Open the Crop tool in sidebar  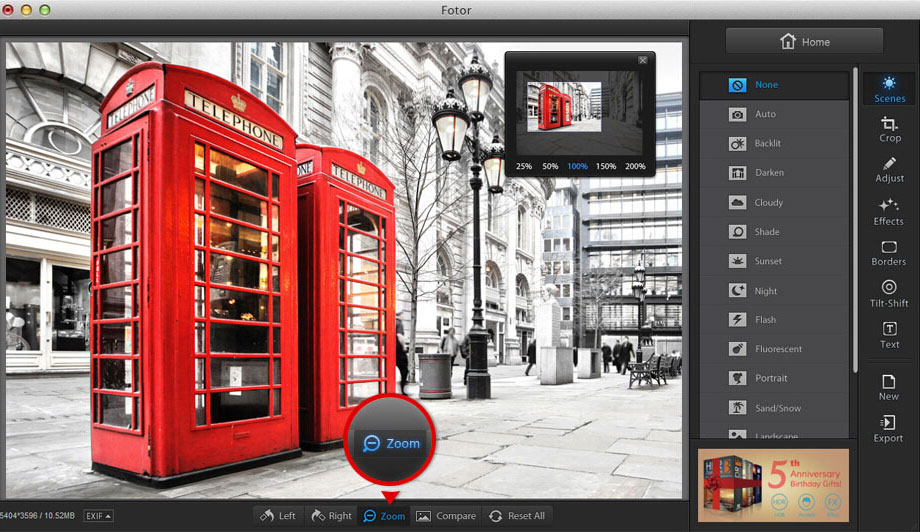tap(889, 129)
